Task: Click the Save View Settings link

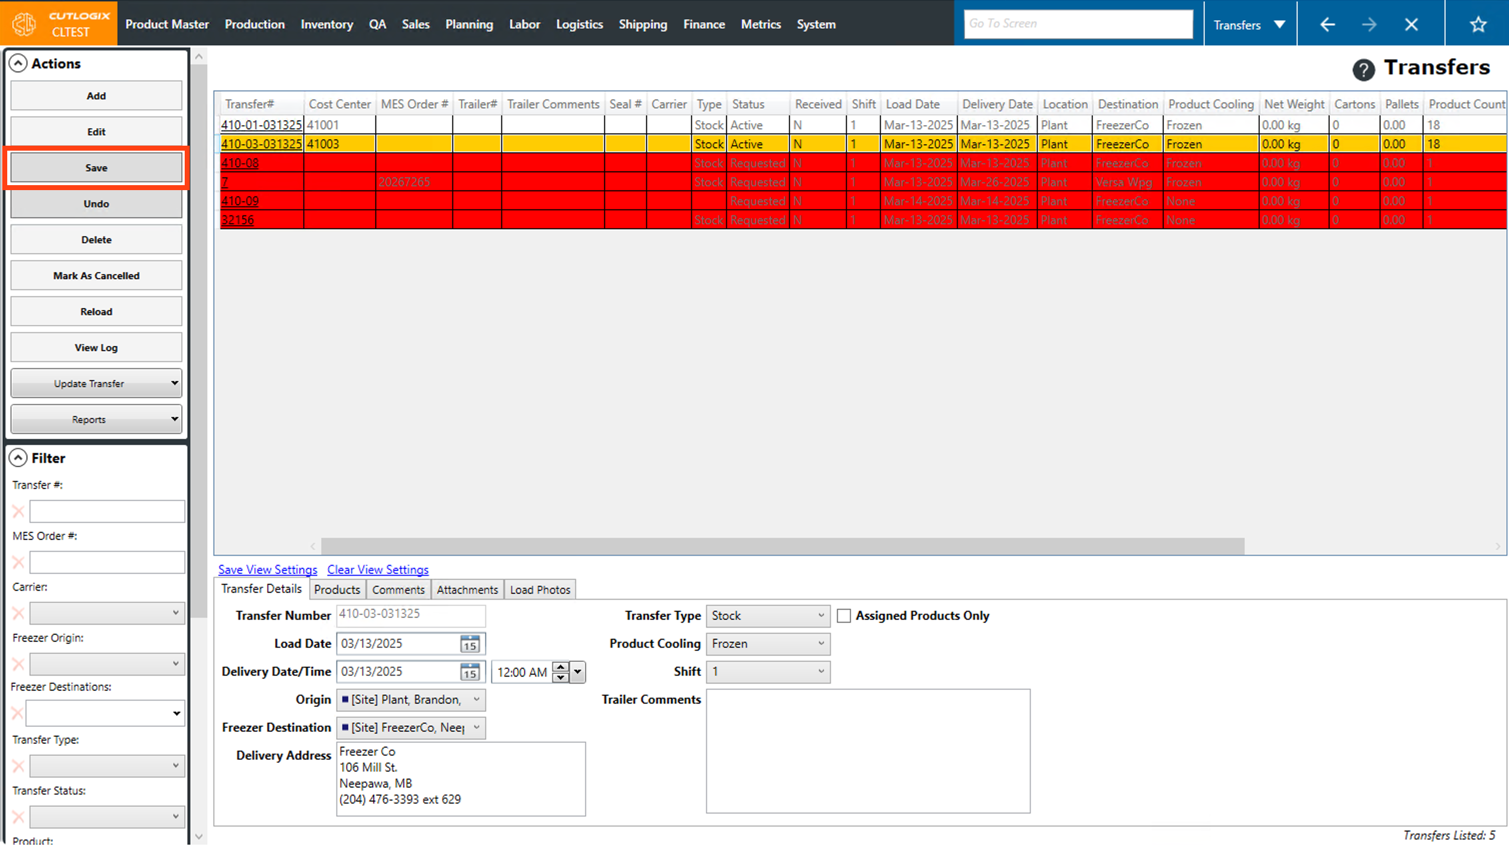Action: pyautogui.click(x=267, y=570)
